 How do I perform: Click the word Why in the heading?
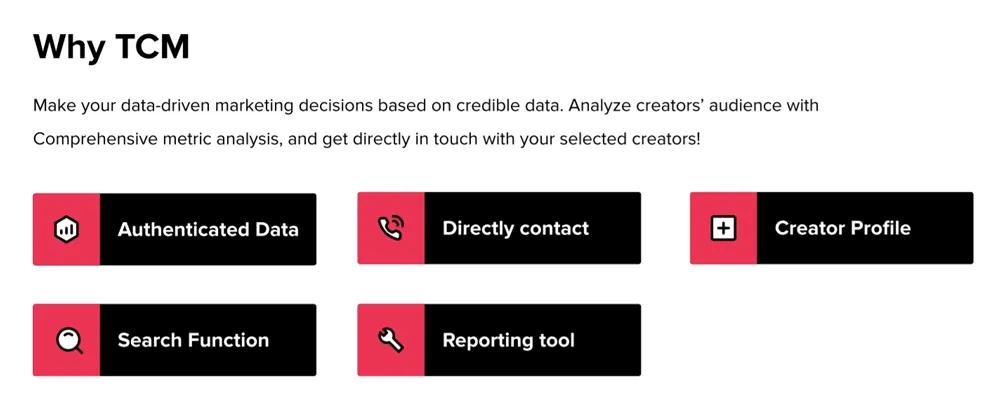pyautogui.click(x=69, y=47)
